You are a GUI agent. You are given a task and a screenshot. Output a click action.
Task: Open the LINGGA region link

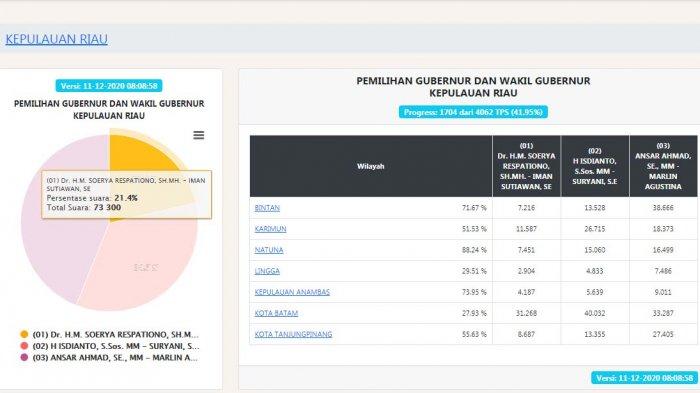pos(267,271)
